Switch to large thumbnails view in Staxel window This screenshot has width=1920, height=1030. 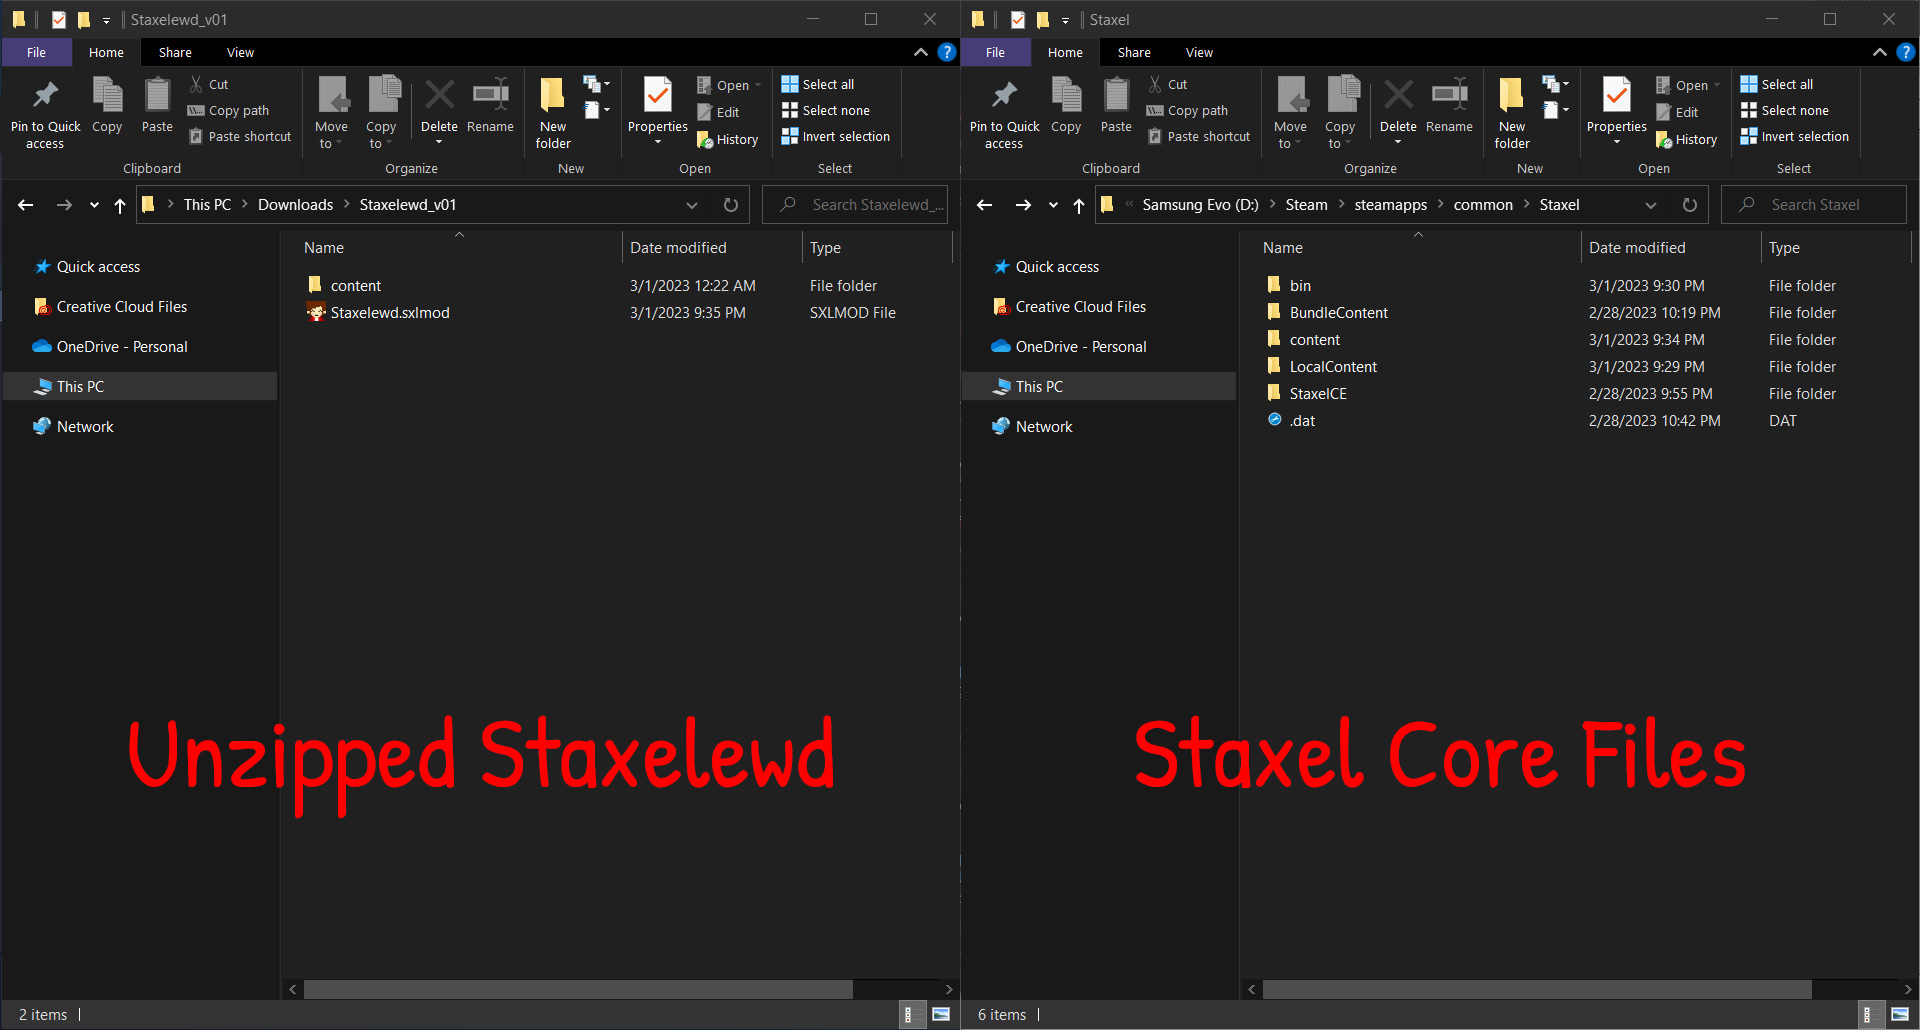click(x=1900, y=1014)
